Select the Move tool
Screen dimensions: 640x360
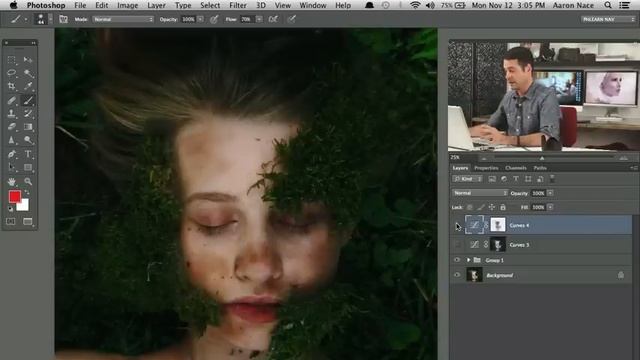(x=28, y=60)
